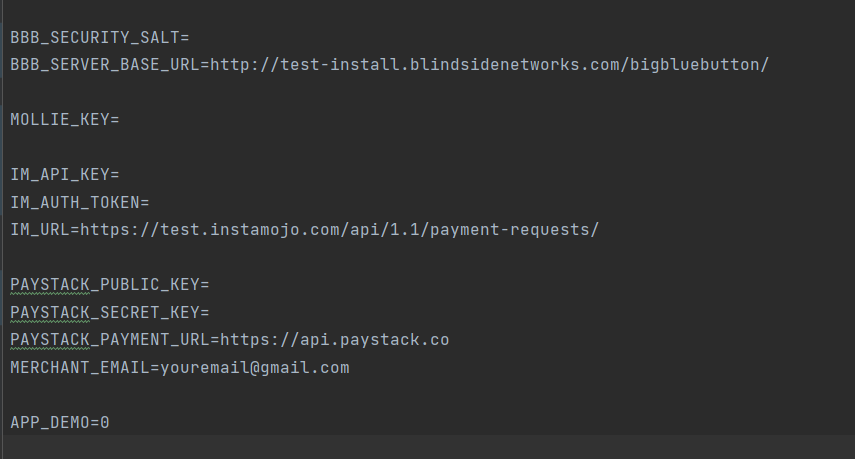Select the MERCHANT_EMAIL key
The height and width of the screenshot is (459, 855).
80,368
